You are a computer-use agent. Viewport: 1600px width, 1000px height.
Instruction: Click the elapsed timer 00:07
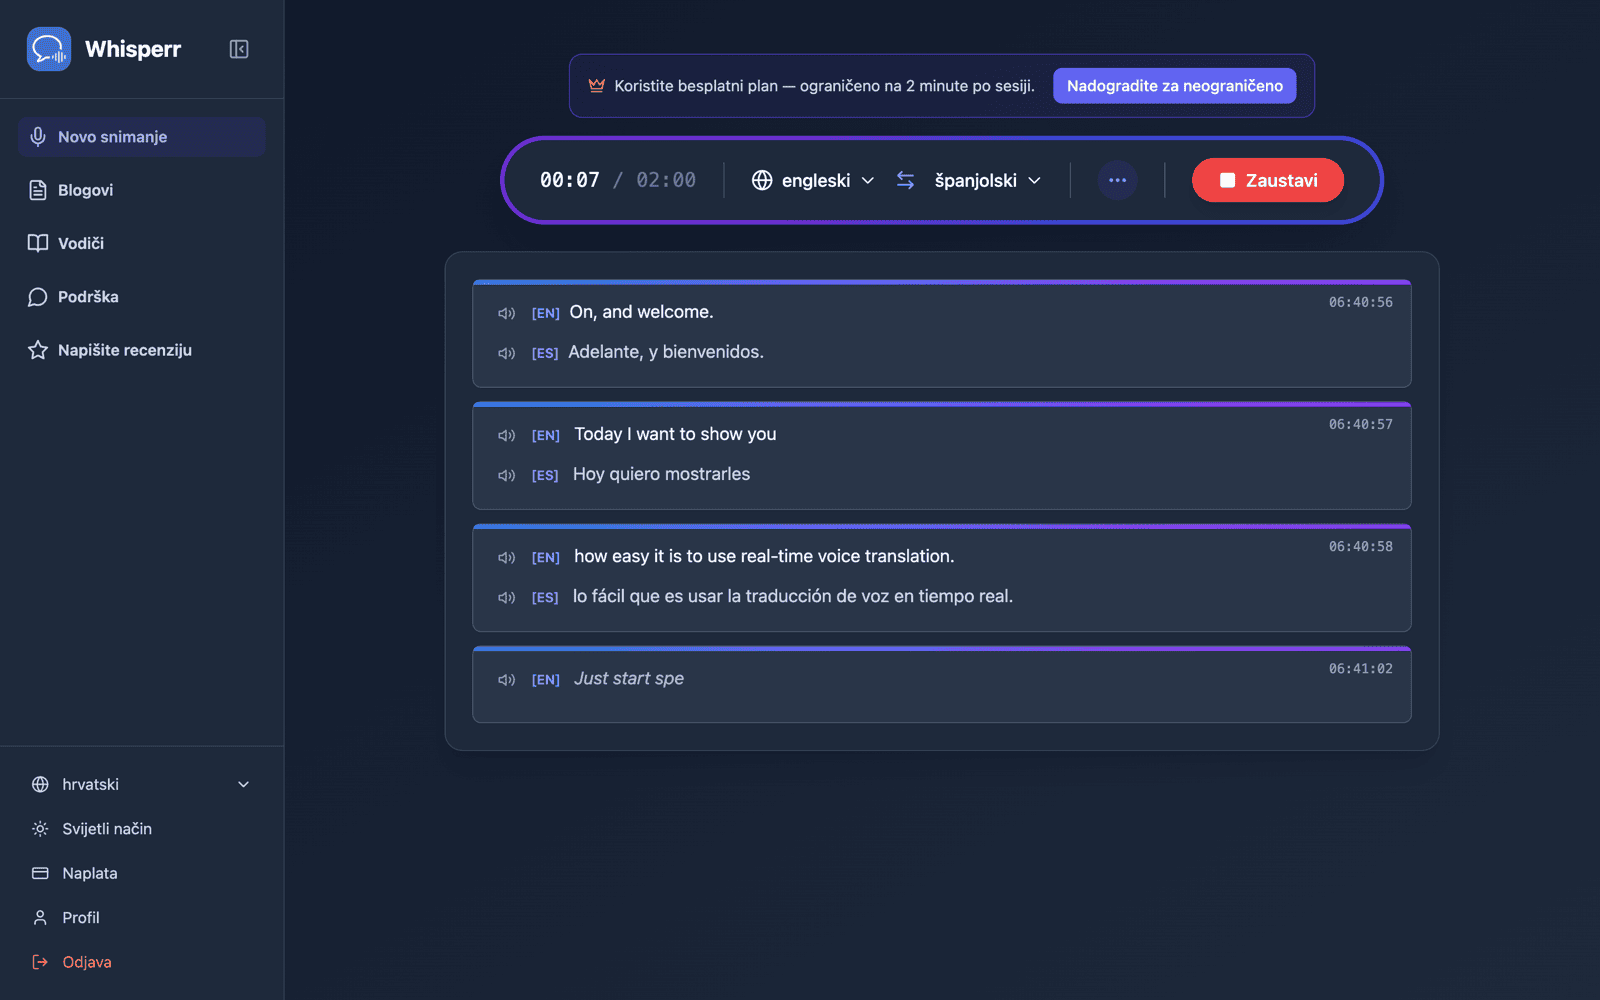(x=570, y=180)
